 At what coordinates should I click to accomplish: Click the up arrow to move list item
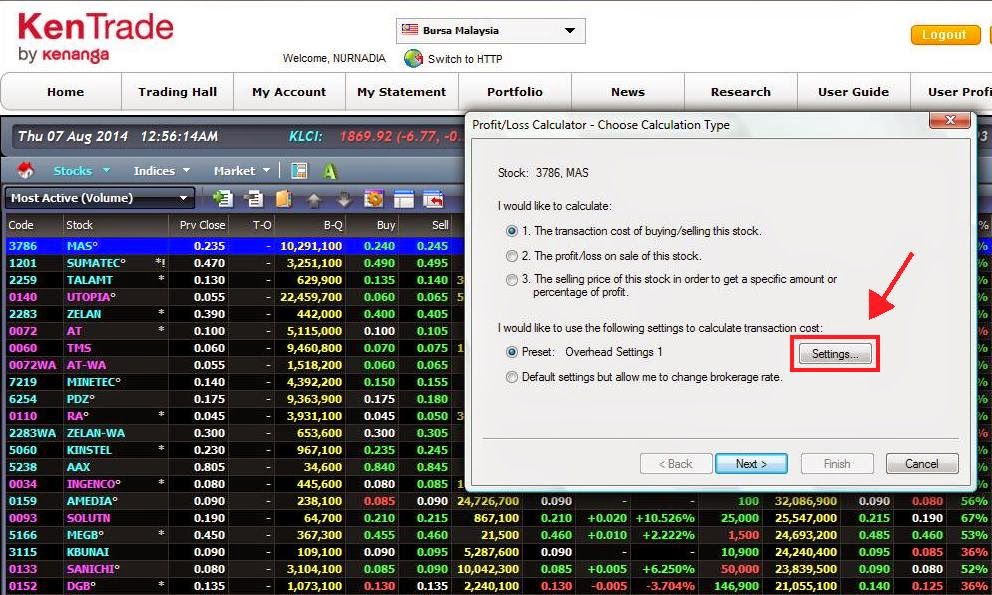pos(313,198)
